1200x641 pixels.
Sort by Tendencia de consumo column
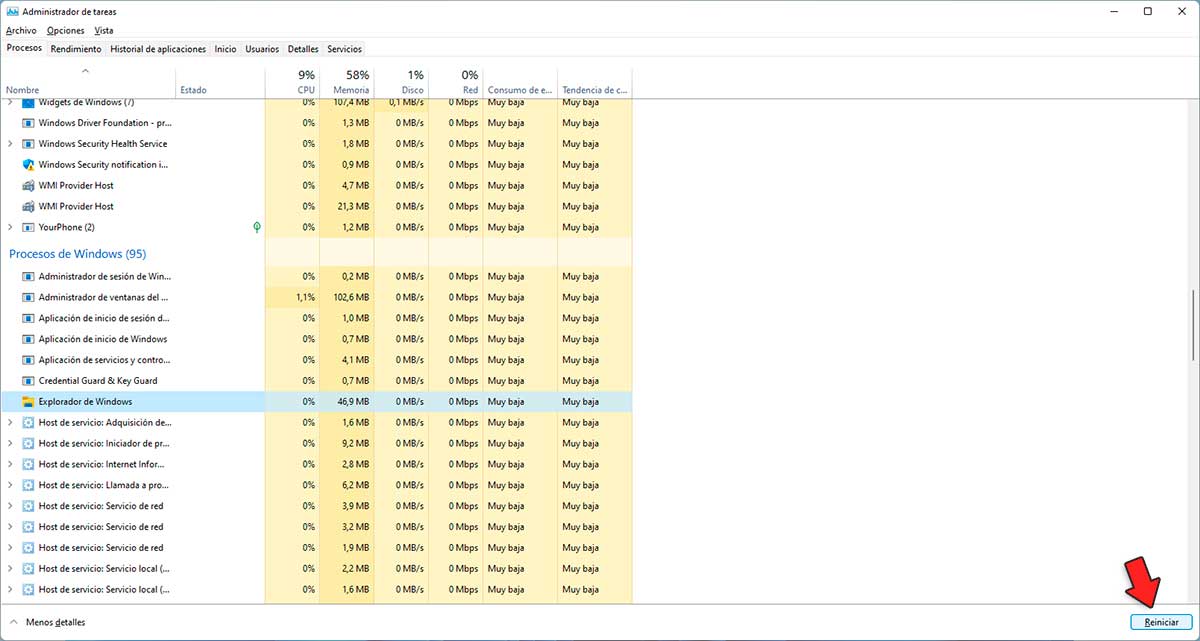[594, 83]
